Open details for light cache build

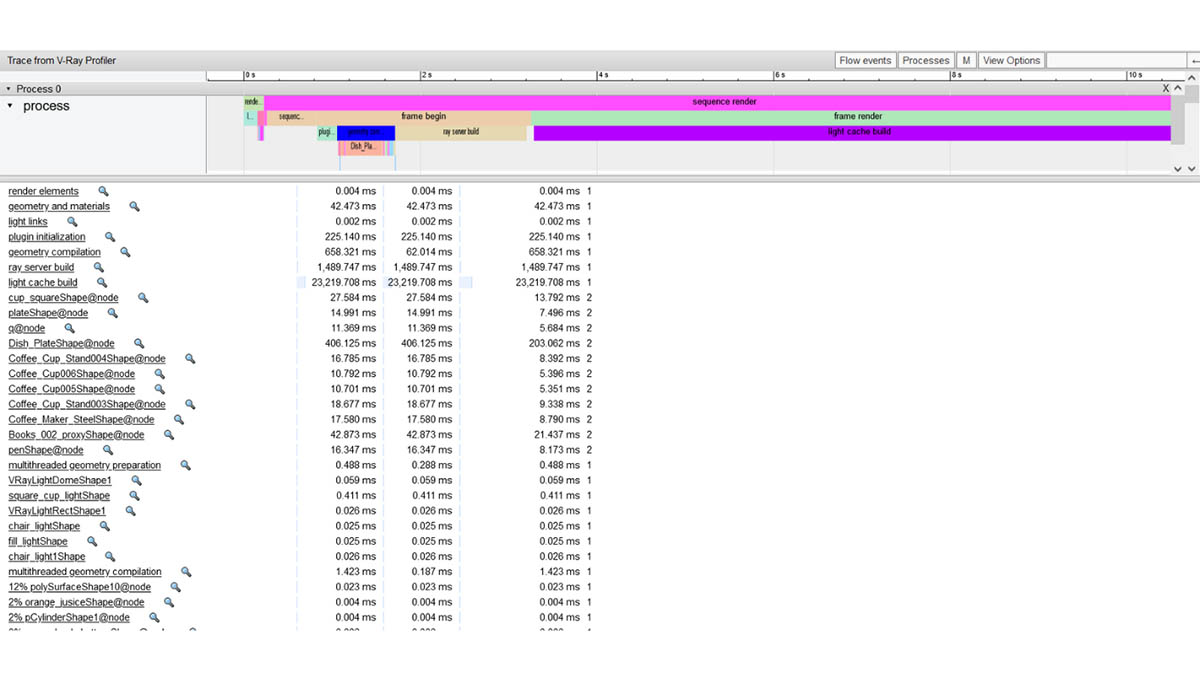coord(44,282)
